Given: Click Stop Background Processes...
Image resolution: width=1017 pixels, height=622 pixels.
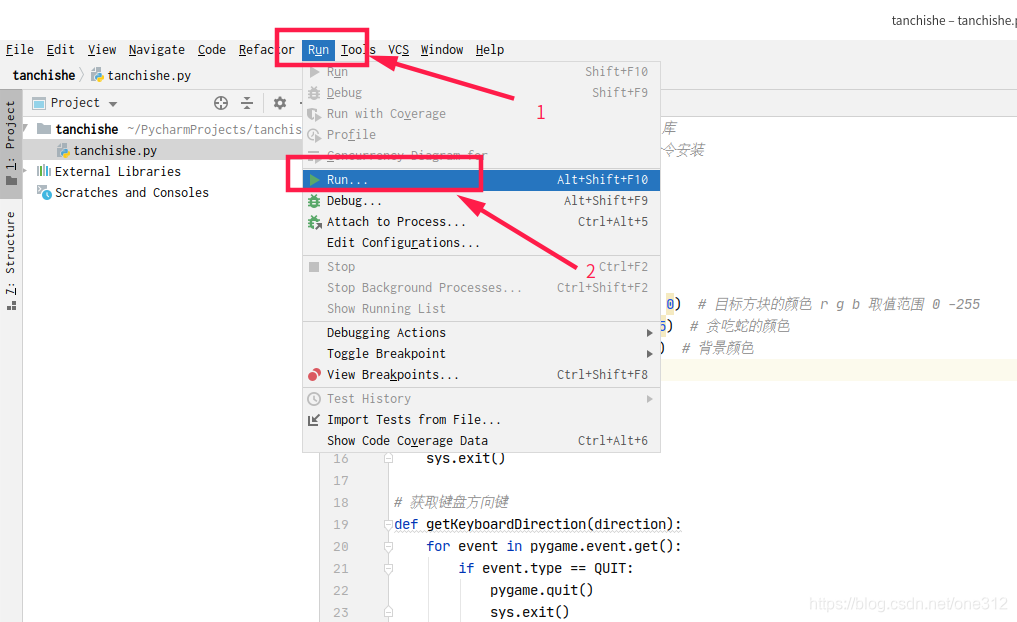Looking at the screenshot, I should coord(481,287).
